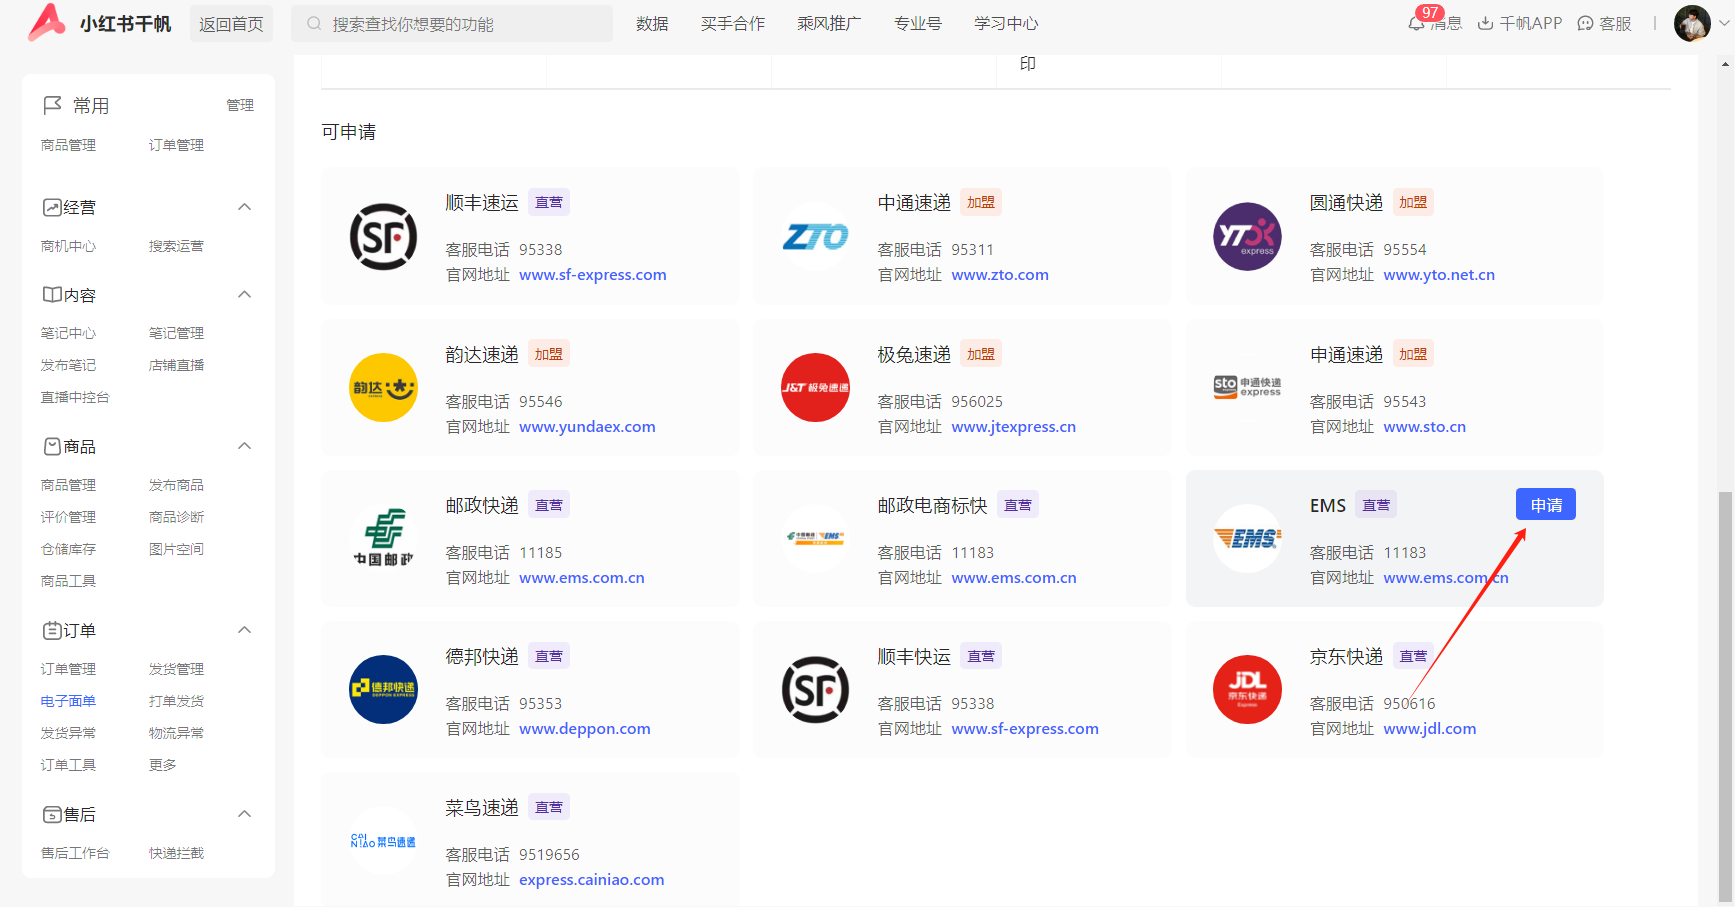Click the 直营 tag beside 京东快递

[1413, 656]
